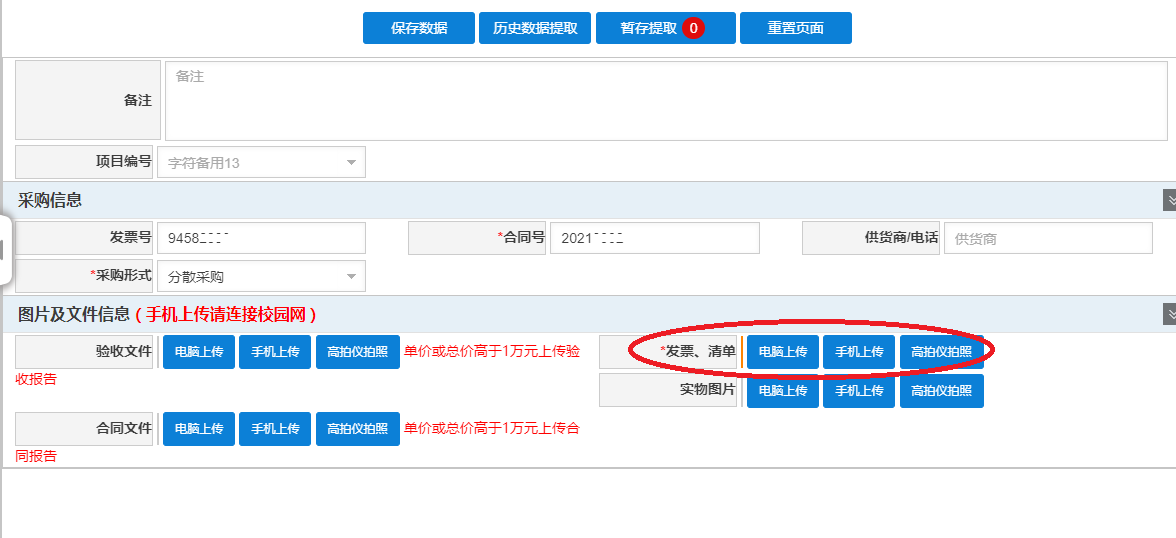The height and width of the screenshot is (538, 1176).
Task: Click the 合同号 input field
Action: click(654, 238)
